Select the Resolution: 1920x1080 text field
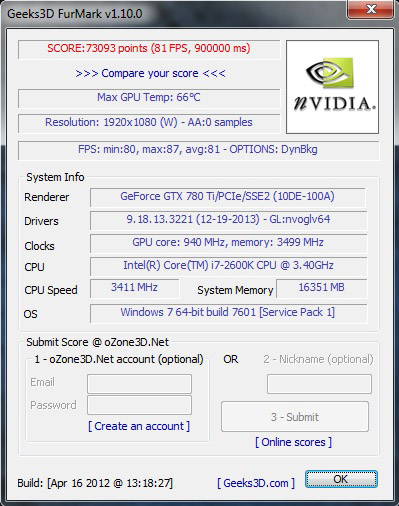Viewport: 399px width, 506px height. click(149, 123)
